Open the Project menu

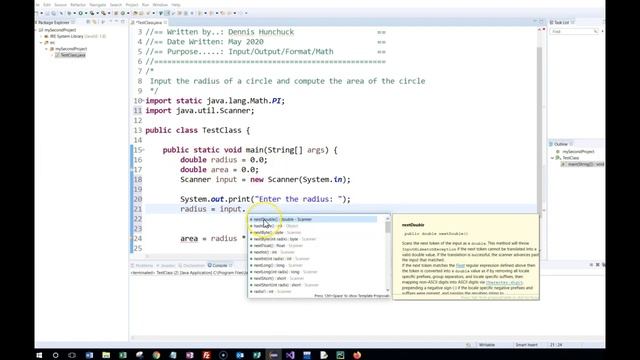pos(132,5)
